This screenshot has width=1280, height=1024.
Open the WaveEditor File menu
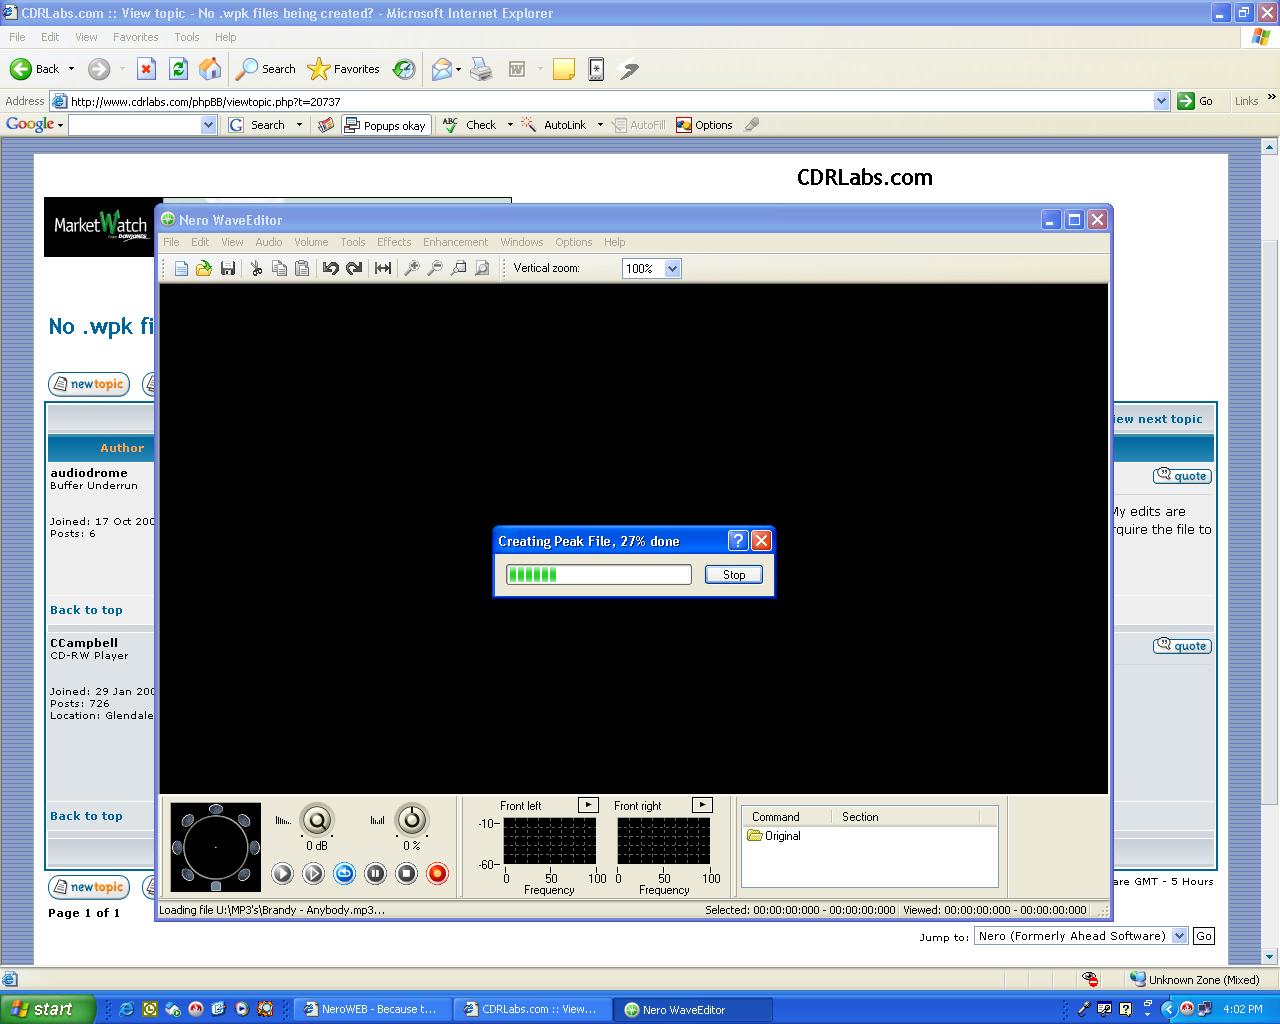point(171,242)
